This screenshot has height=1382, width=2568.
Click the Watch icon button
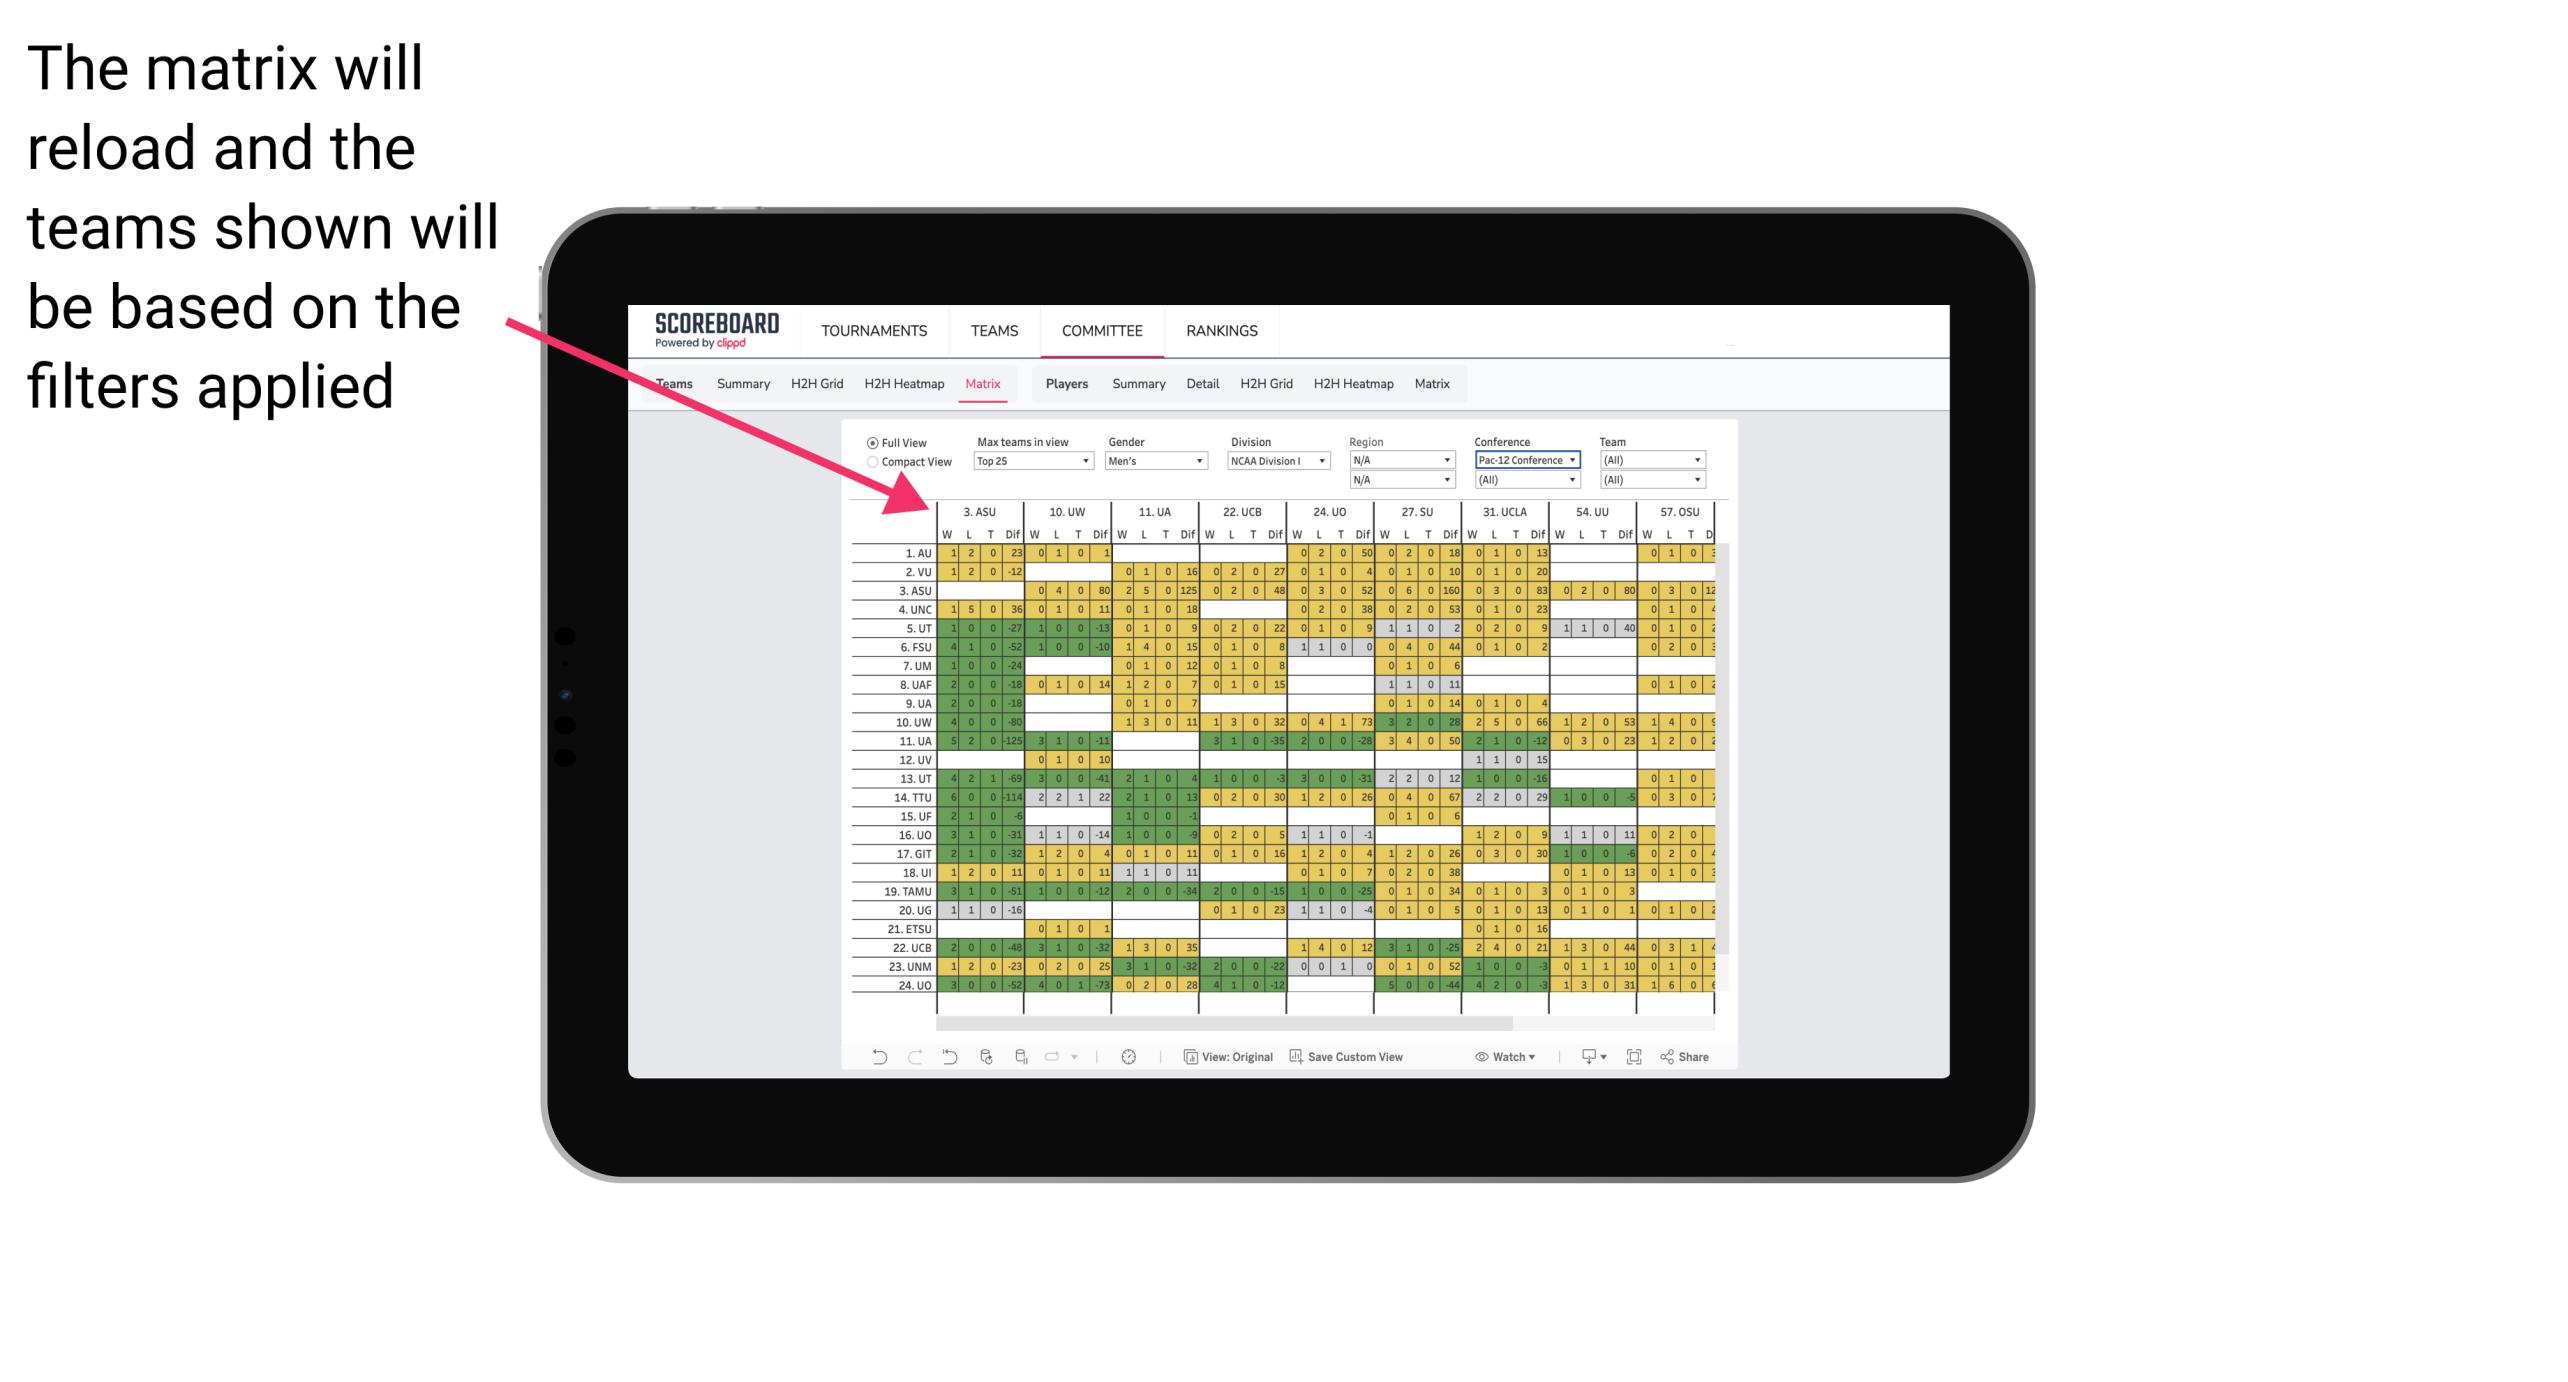coord(1494,1062)
